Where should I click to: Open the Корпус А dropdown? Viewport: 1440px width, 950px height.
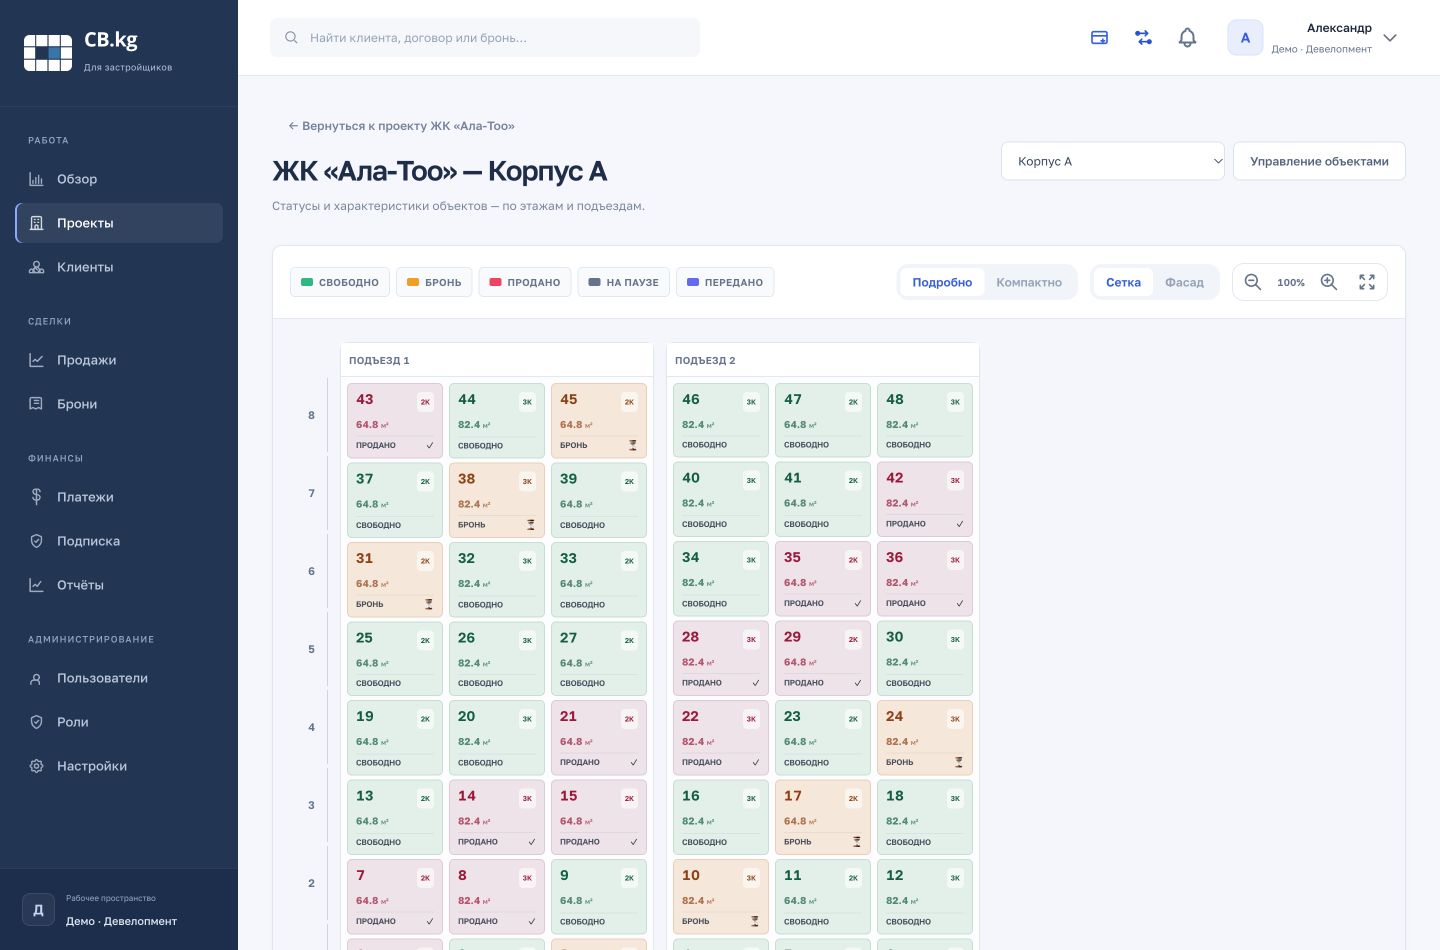click(x=1113, y=161)
